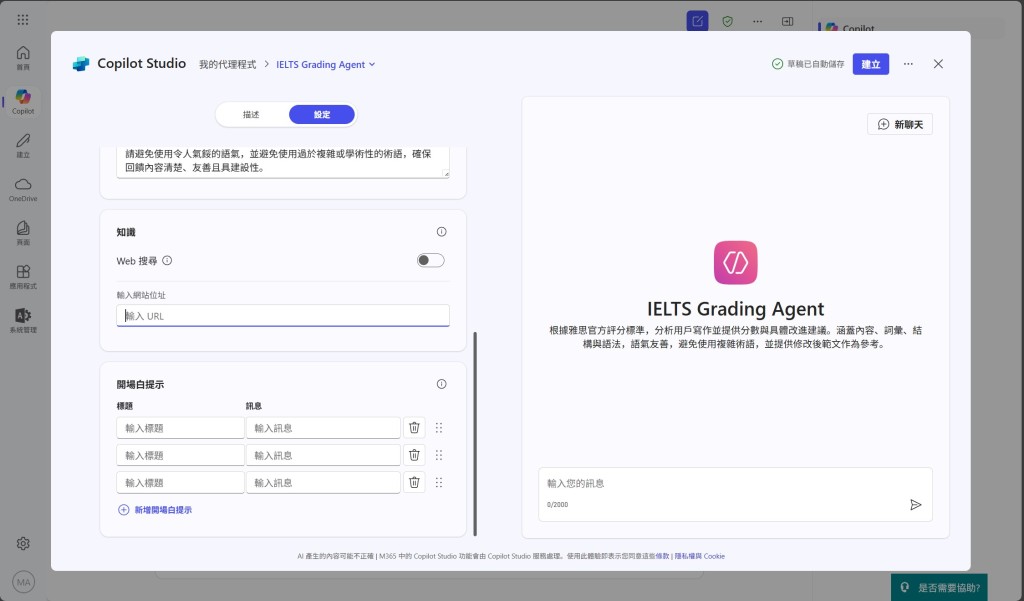Focus the 輸入 URL website field
The height and width of the screenshot is (601, 1024).
click(283, 316)
